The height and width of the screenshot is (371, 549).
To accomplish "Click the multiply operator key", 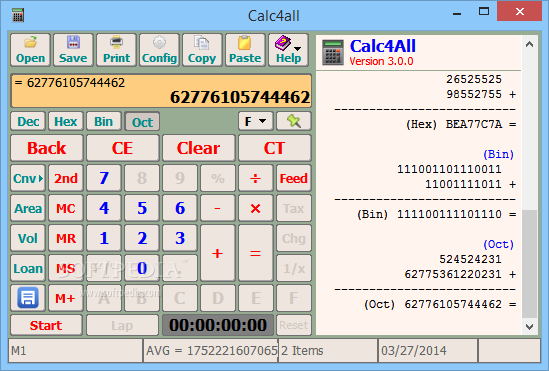I will [x=256, y=208].
